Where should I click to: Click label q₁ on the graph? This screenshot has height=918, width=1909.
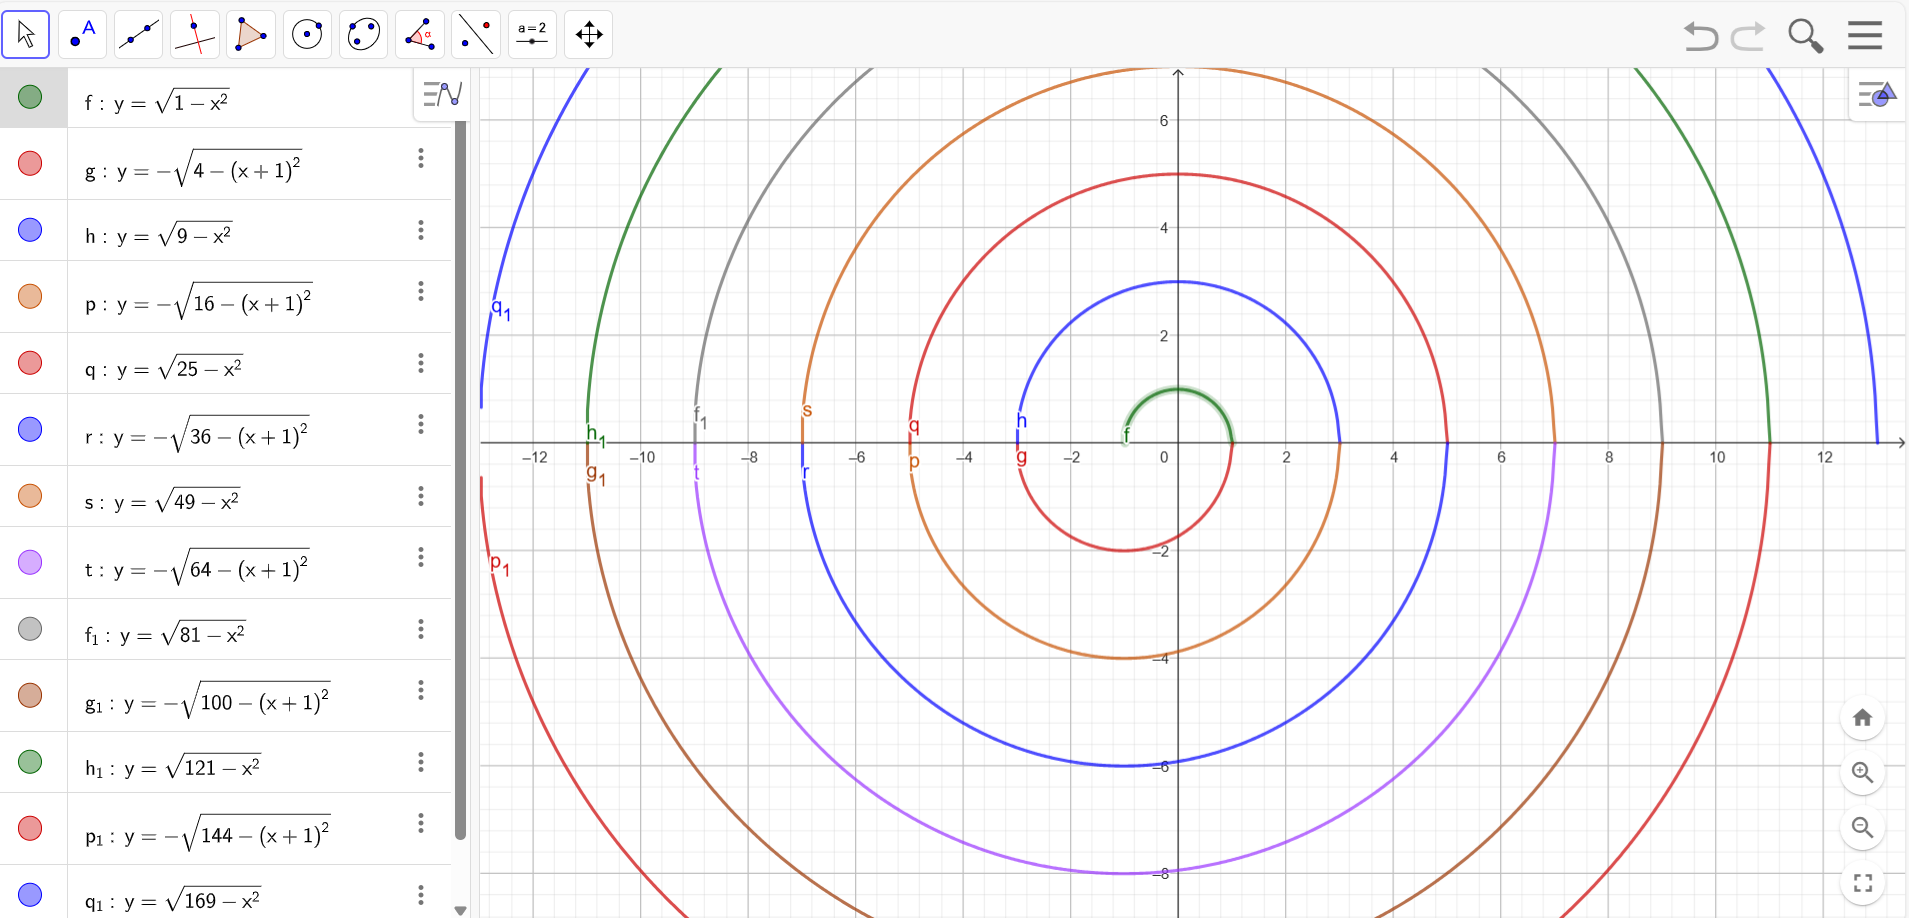501,309
